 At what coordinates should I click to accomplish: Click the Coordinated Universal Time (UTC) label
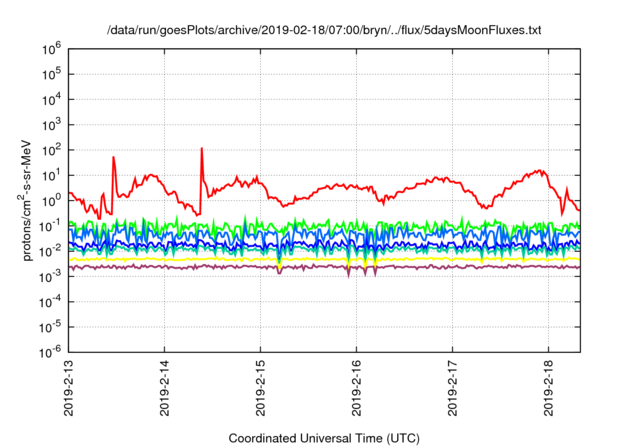click(324, 439)
